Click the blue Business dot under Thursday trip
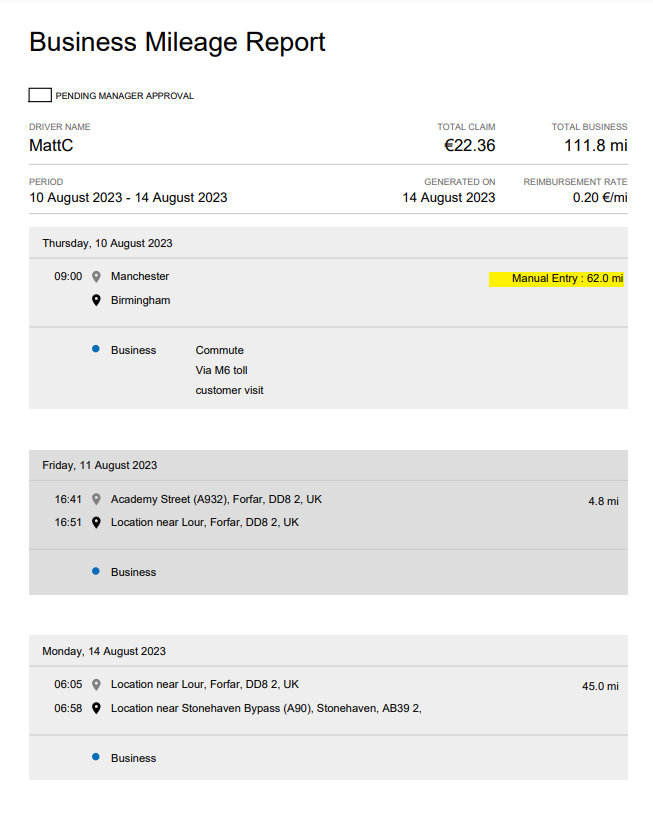This screenshot has width=653, height=816. coord(96,349)
